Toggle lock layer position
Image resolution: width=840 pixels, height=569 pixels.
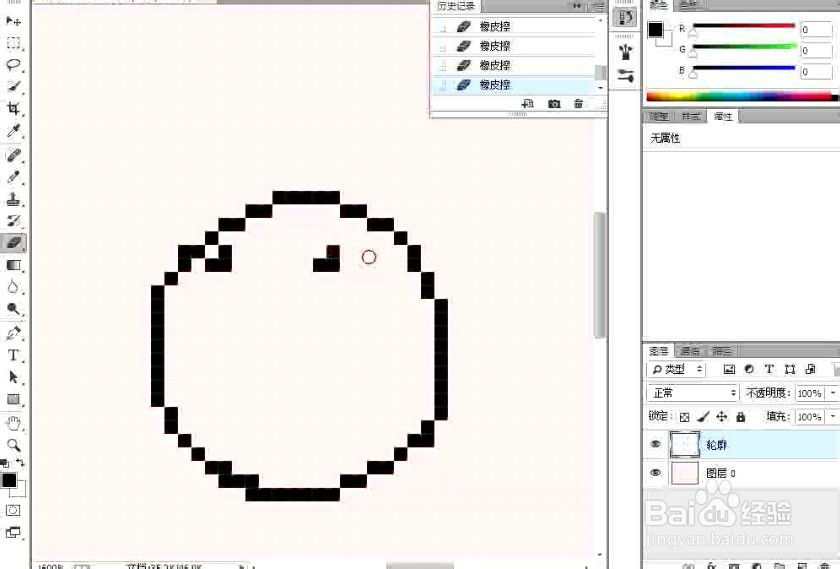point(722,417)
